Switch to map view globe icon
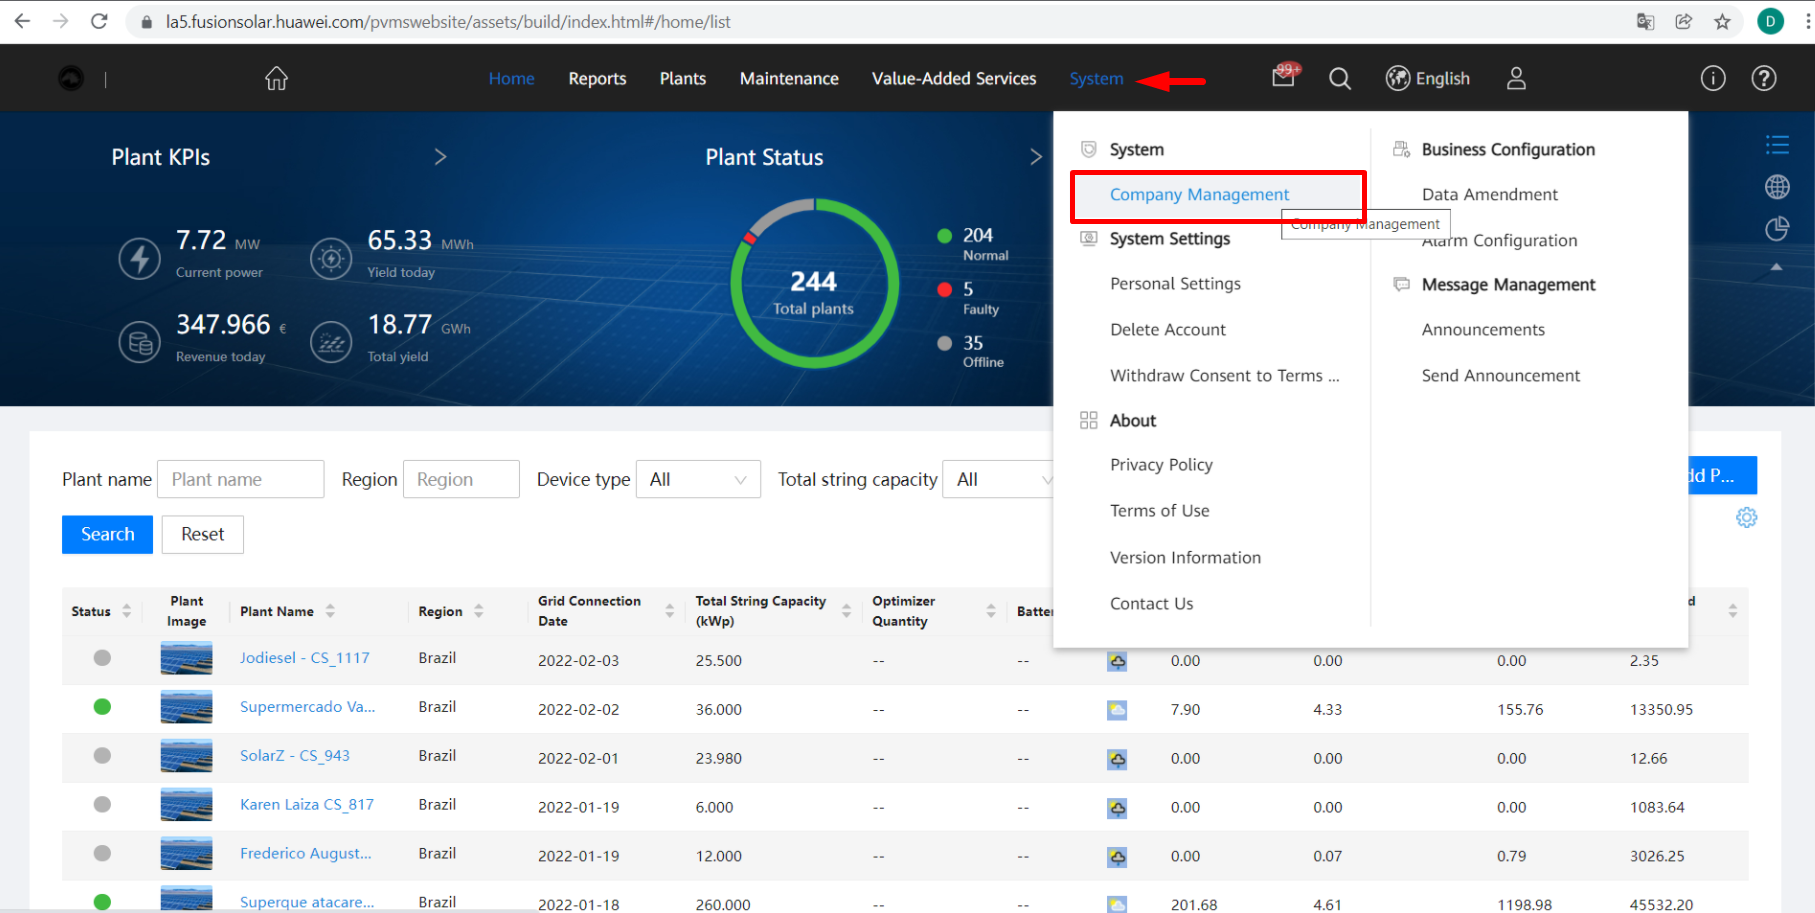1815x913 pixels. 1777,187
